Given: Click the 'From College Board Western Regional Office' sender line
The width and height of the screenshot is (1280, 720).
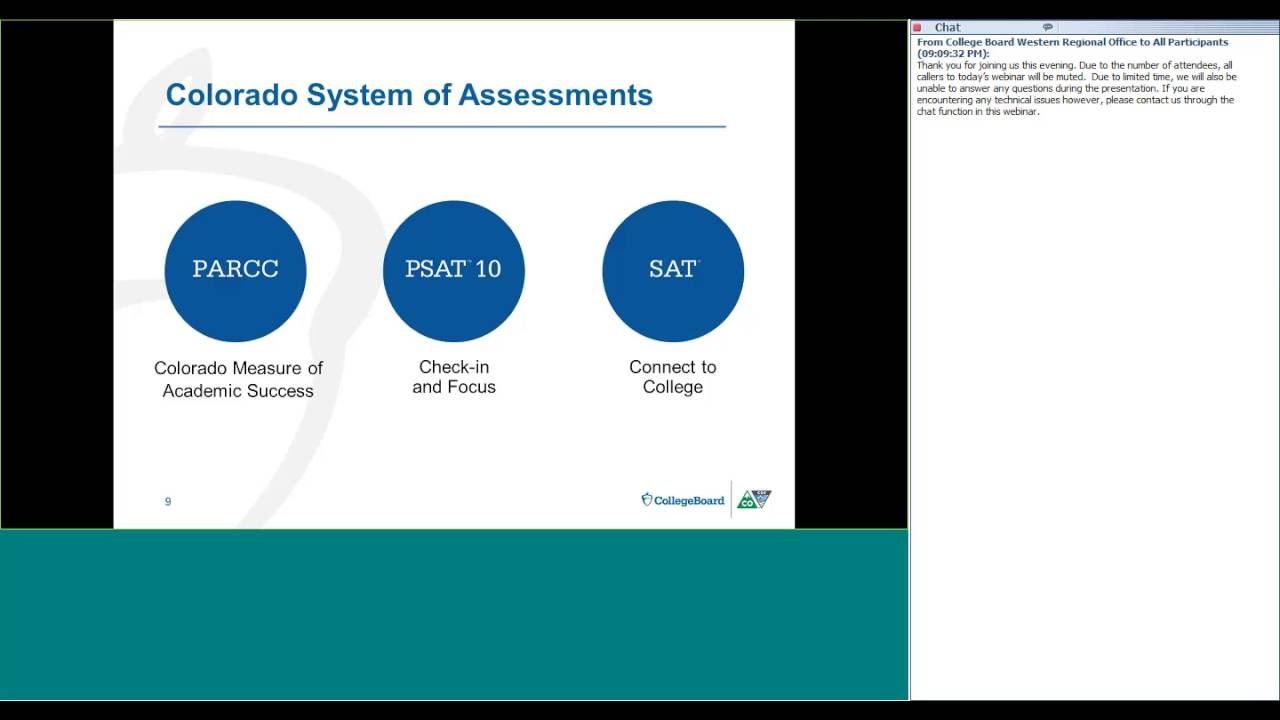Looking at the screenshot, I should (1073, 43).
